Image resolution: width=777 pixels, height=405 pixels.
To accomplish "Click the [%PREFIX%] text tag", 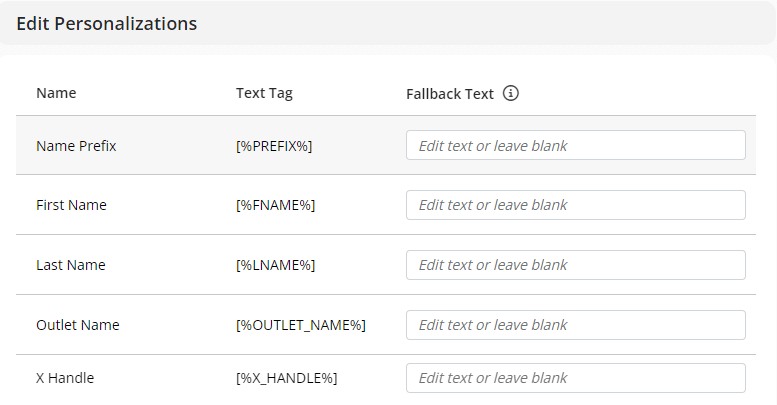I will coord(274,146).
